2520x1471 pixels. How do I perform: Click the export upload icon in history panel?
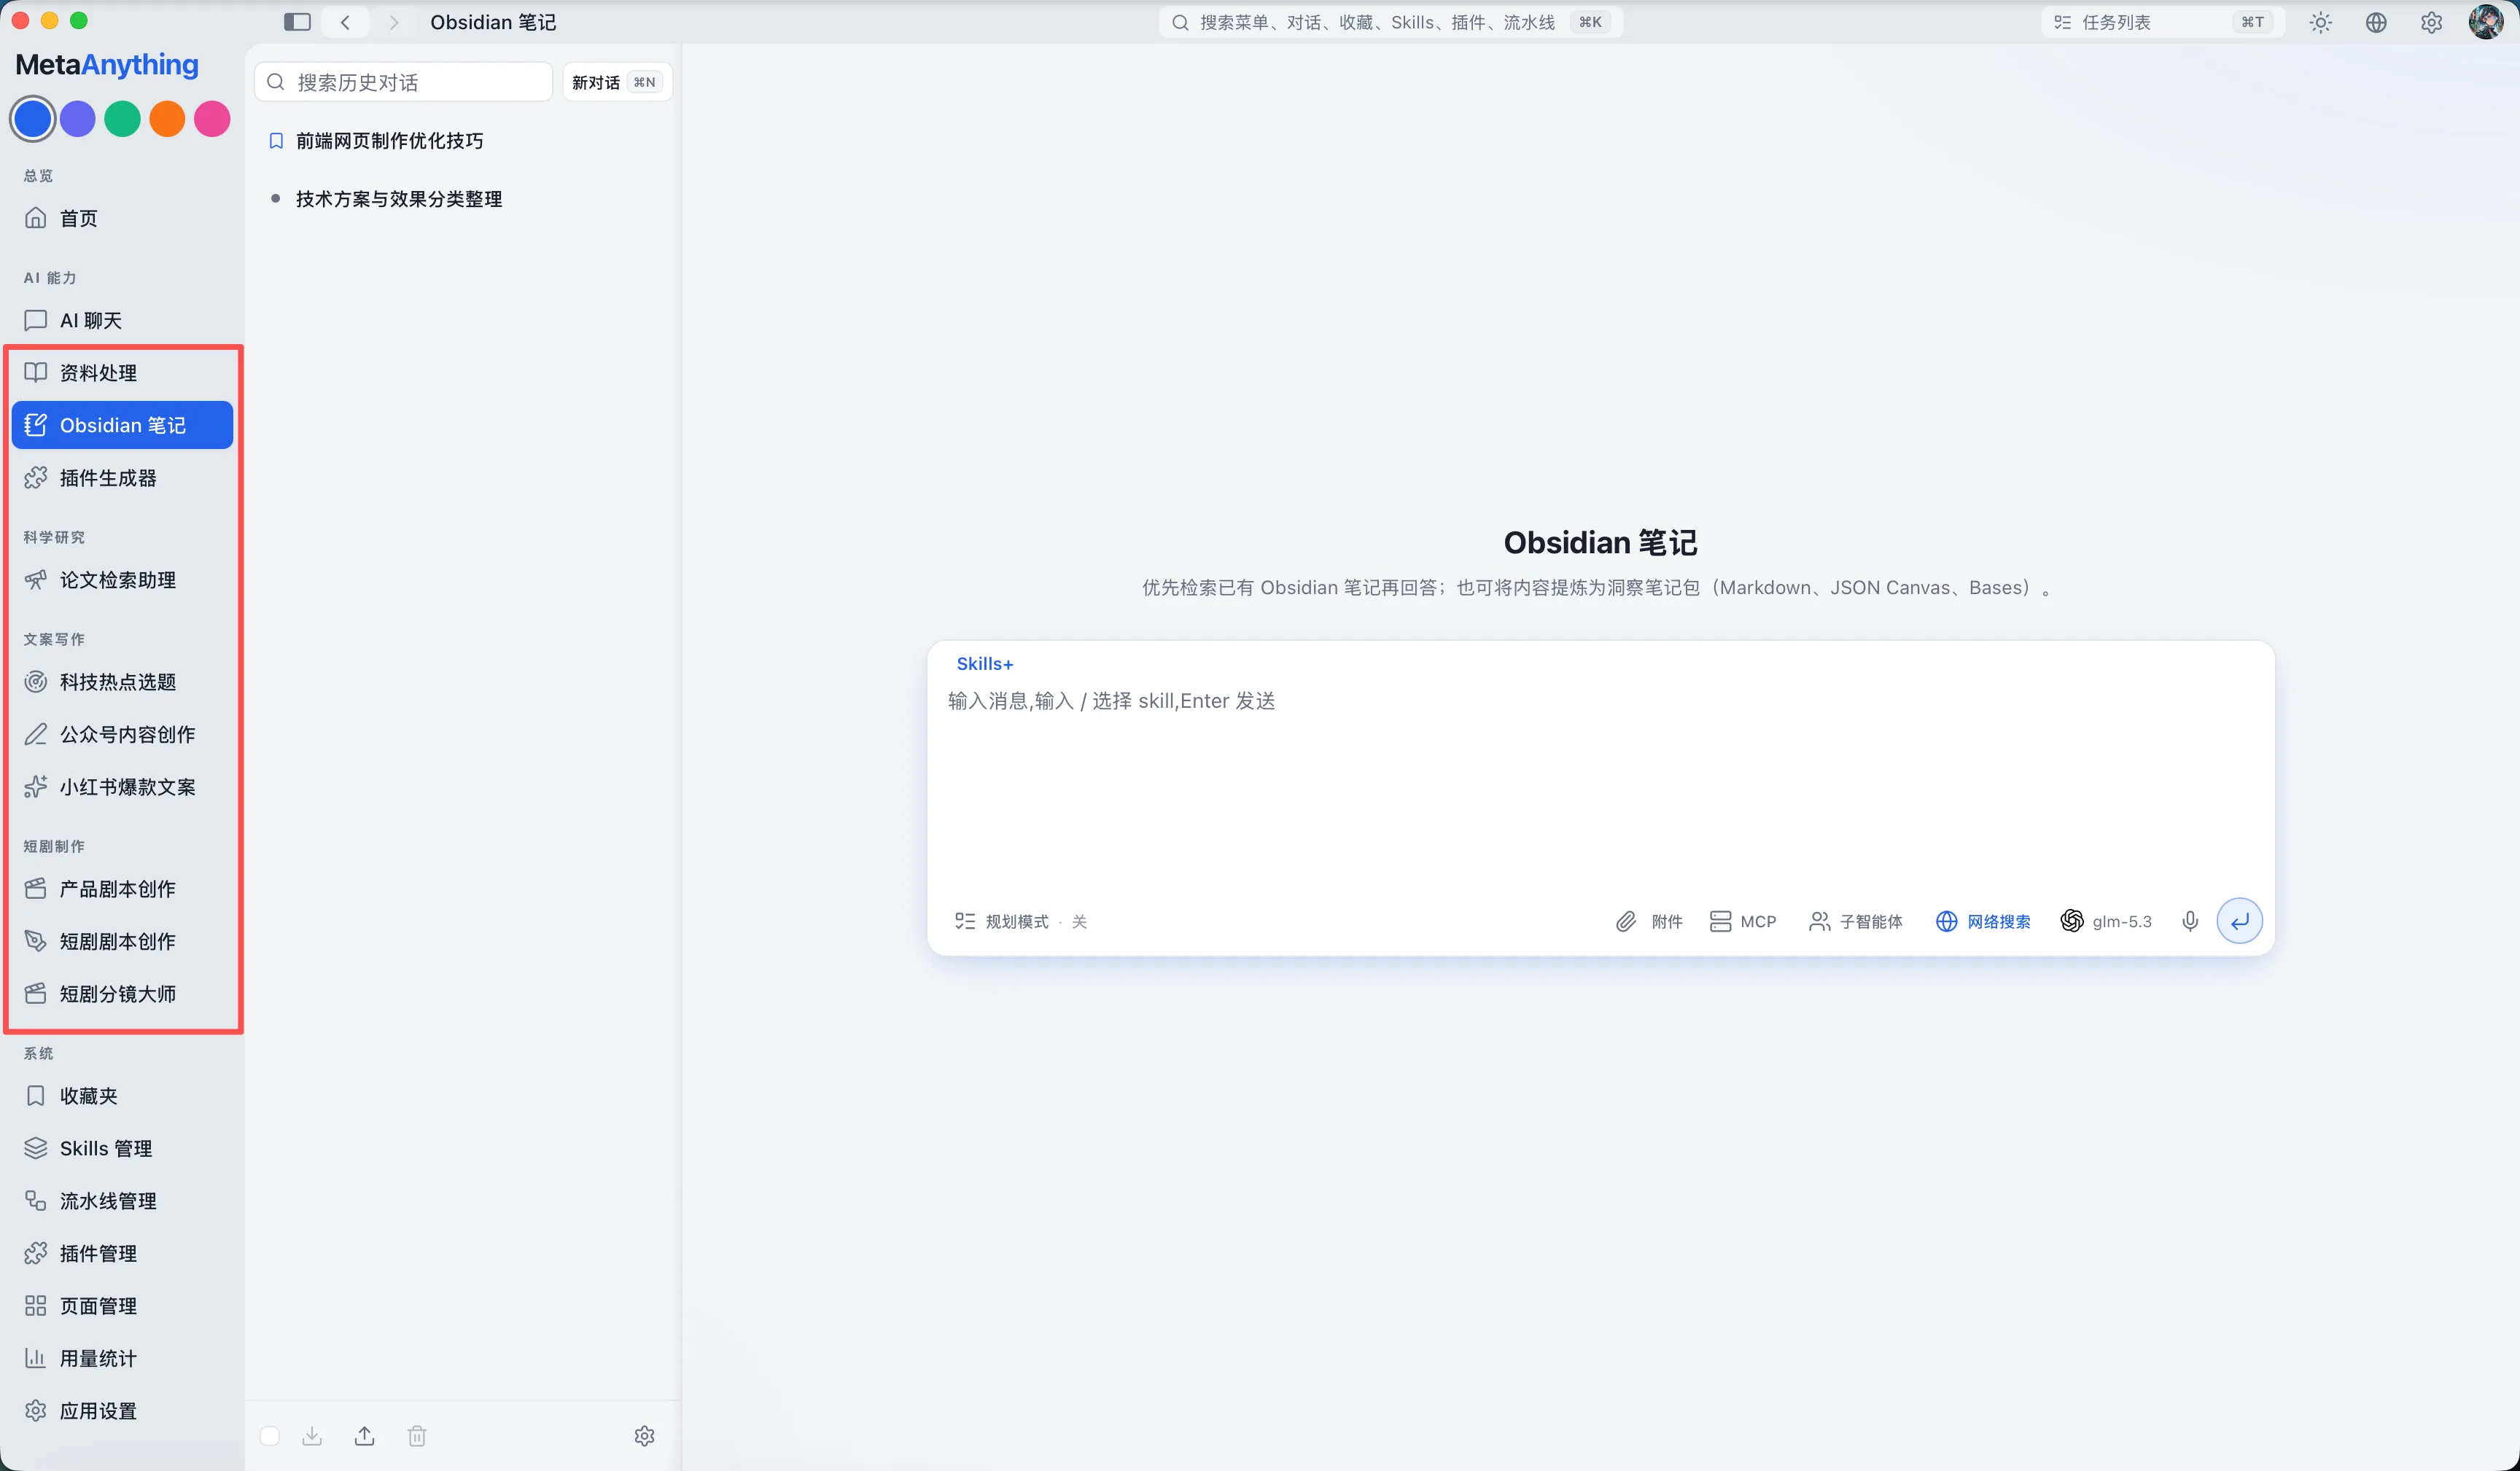[365, 1436]
